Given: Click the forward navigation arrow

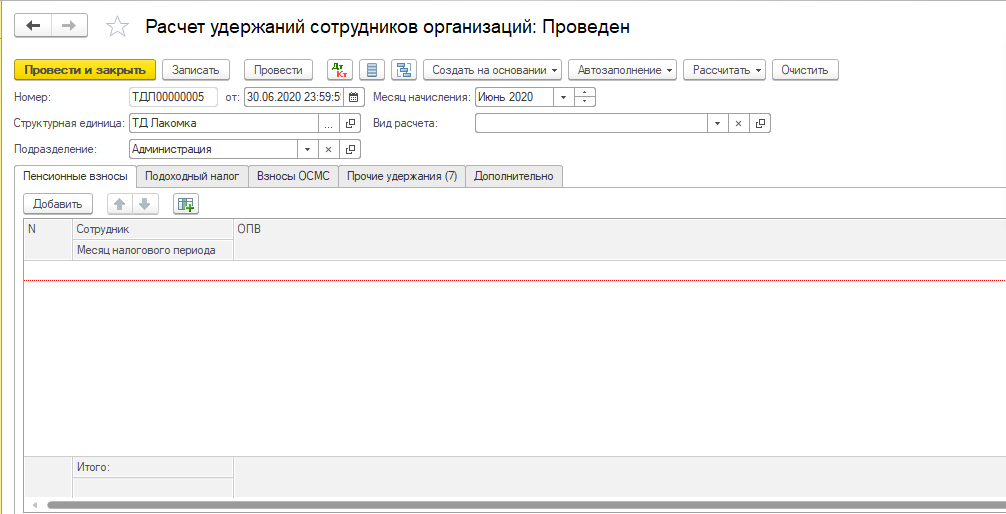Looking at the screenshot, I should tap(69, 26).
